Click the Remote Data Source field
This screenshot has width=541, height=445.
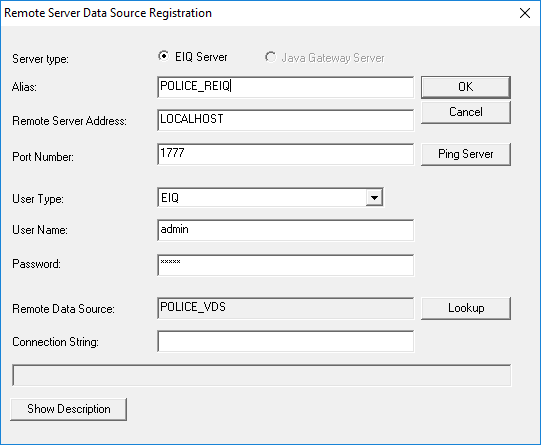[285, 308]
